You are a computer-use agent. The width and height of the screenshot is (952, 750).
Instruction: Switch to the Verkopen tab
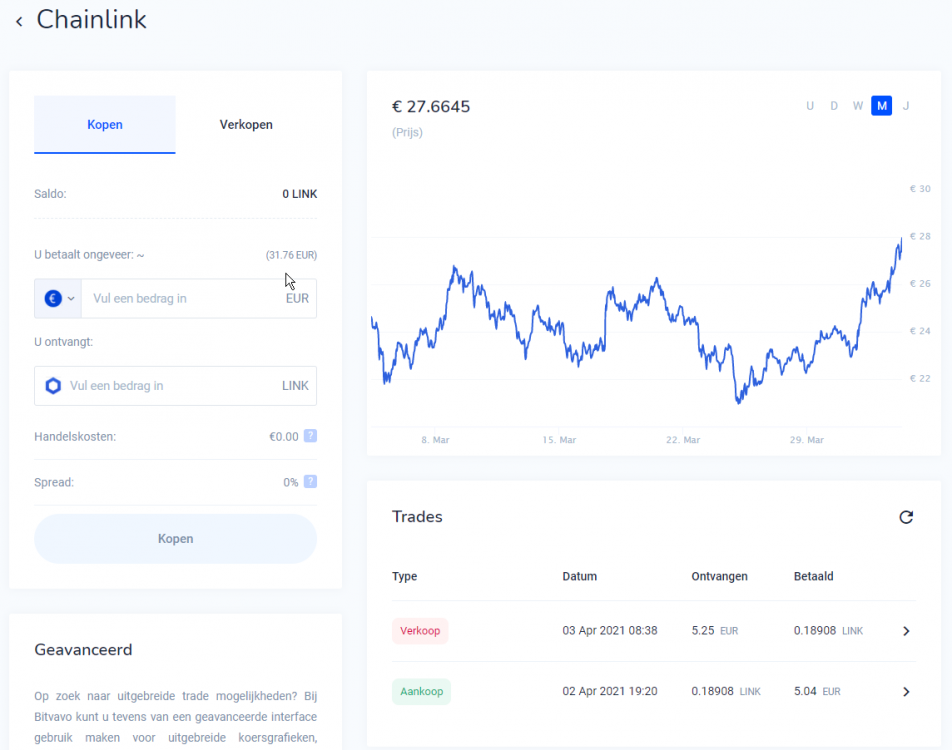coord(246,125)
